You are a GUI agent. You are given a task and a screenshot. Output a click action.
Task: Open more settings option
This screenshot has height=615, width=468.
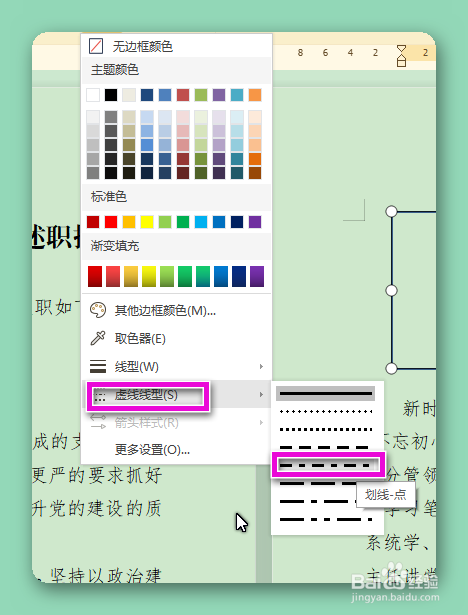click(x=176, y=449)
